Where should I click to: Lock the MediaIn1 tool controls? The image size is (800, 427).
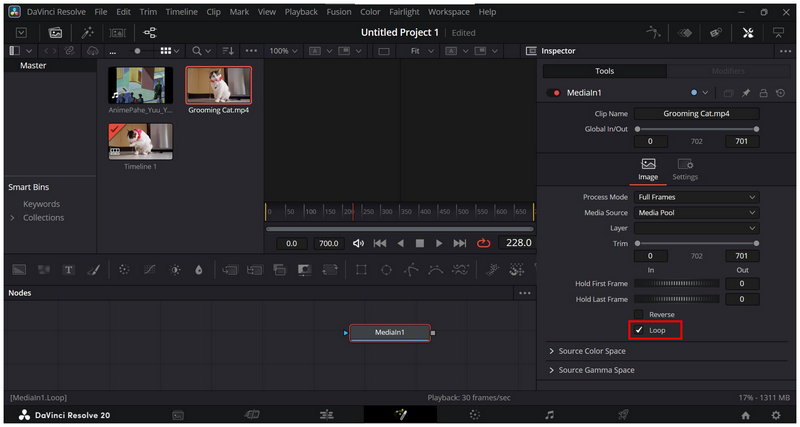[x=763, y=93]
